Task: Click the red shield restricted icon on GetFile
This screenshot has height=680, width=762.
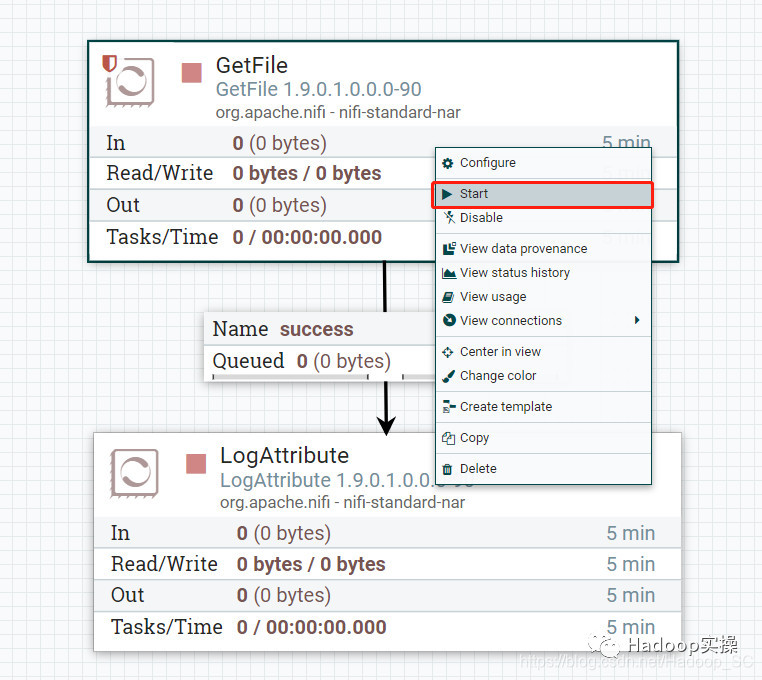Action: [109, 64]
